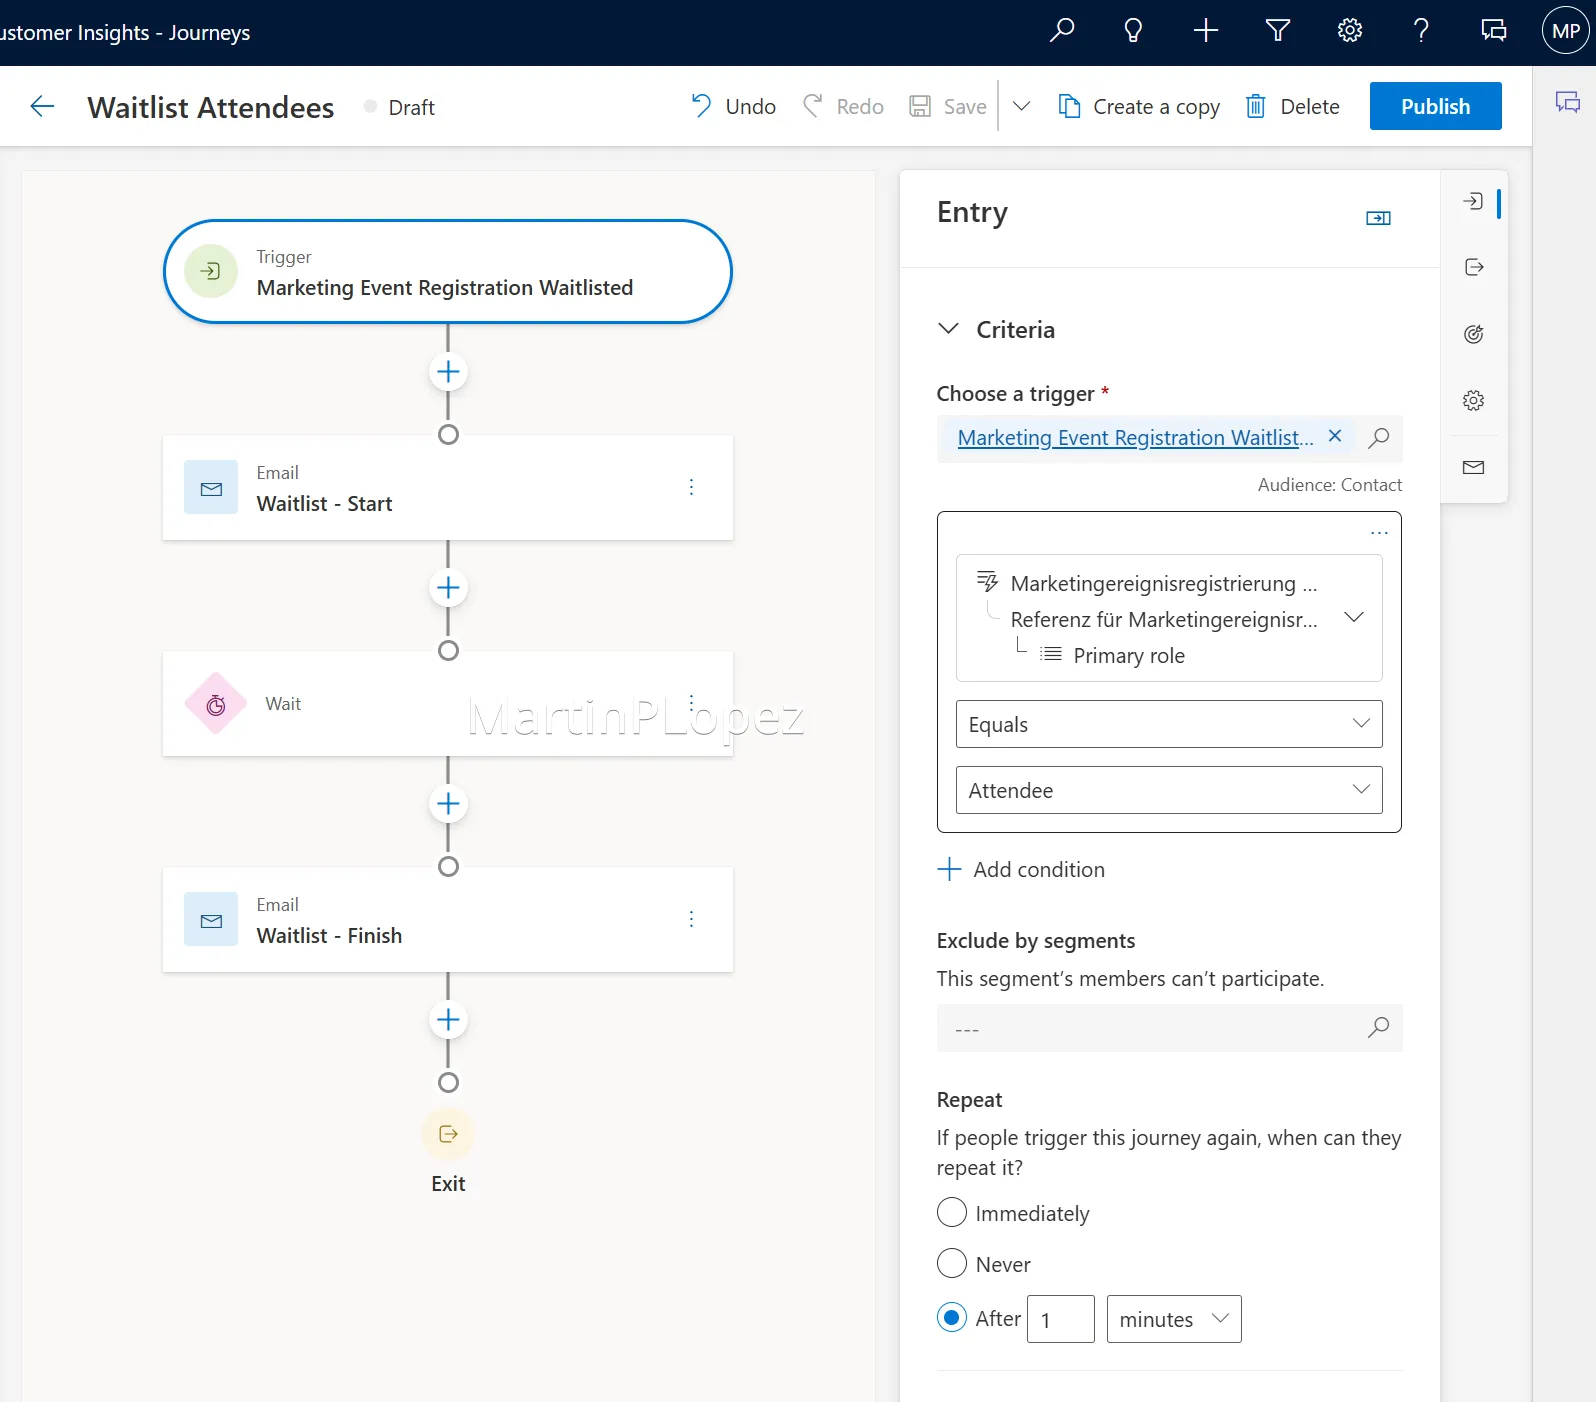The width and height of the screenshot is (1596, 1402).
Task: Select the After repeat option
Action: tap(952, 1317)
